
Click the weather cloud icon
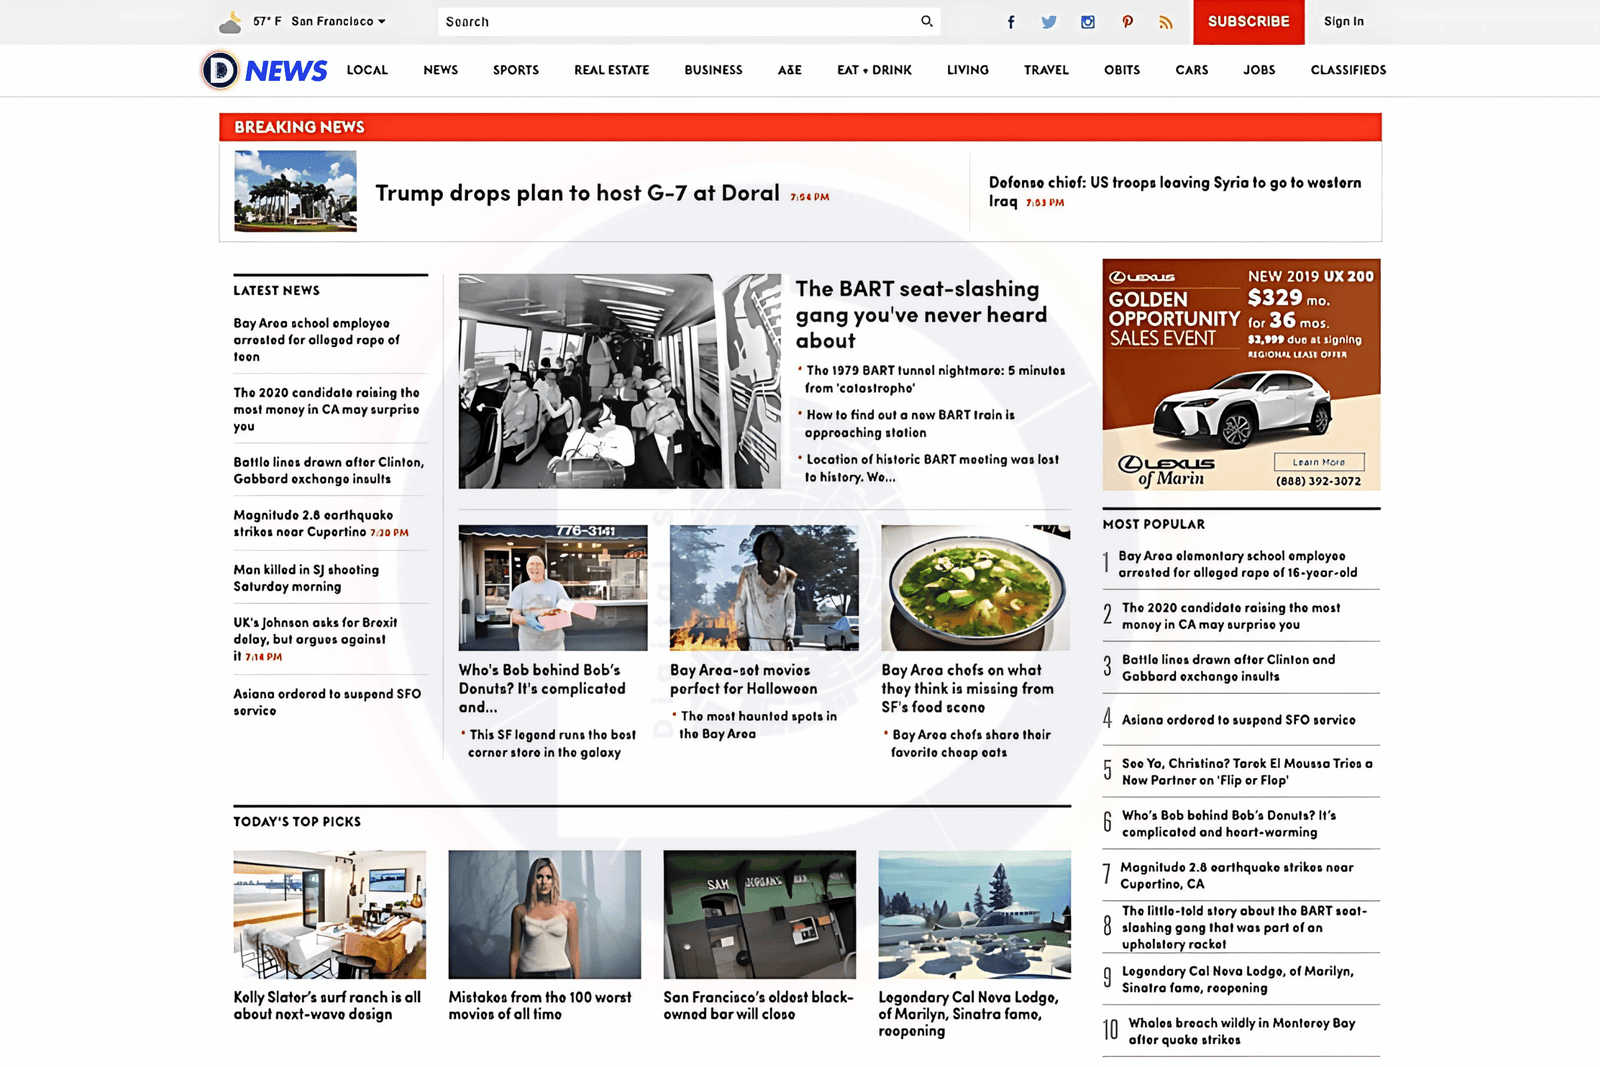[231, 22]
